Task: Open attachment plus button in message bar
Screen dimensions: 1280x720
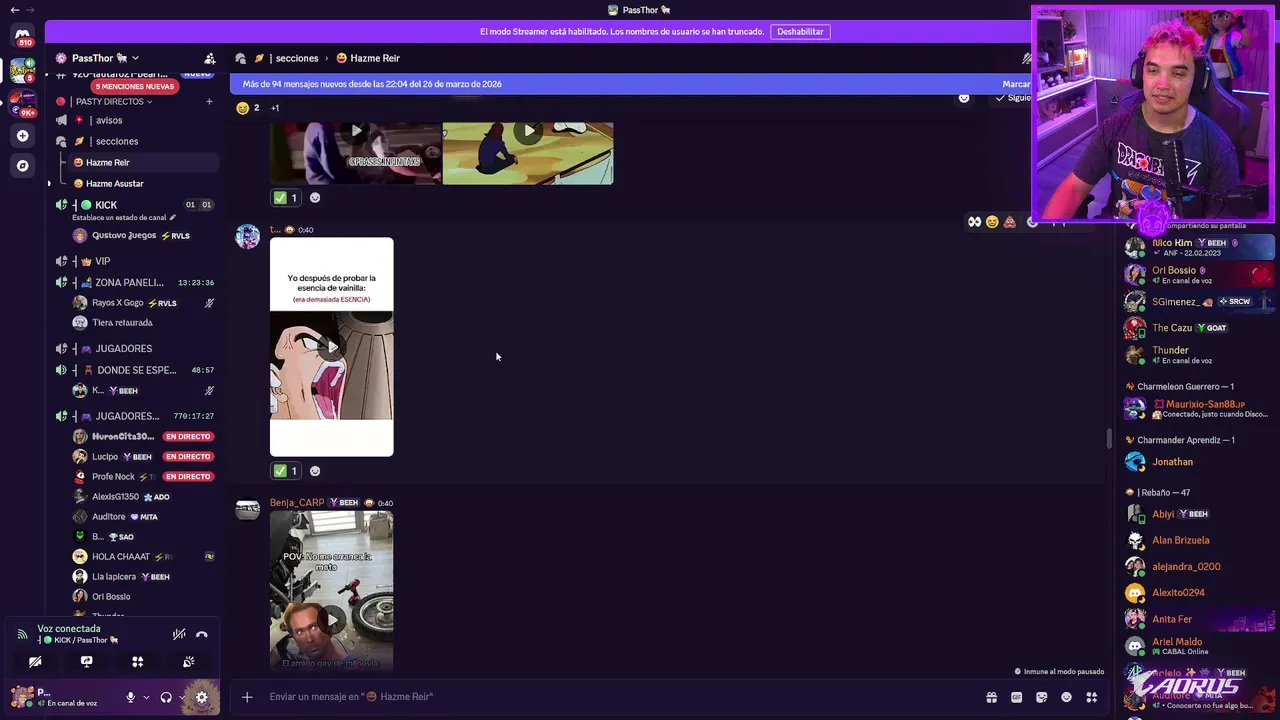Action: pyautogui.click(x=247, y=697)
